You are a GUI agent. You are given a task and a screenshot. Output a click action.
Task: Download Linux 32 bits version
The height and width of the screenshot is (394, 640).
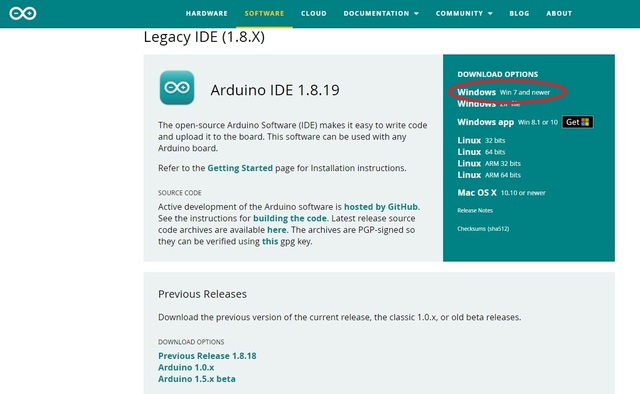click(481, 140)
